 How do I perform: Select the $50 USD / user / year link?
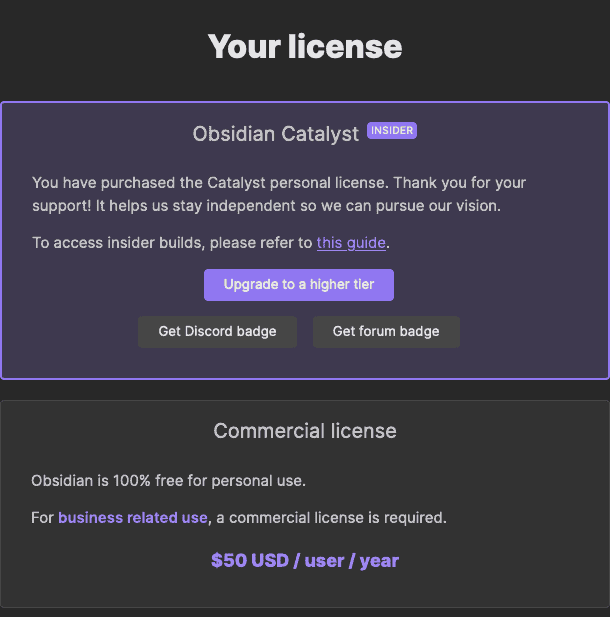click(x=304, y=560)
